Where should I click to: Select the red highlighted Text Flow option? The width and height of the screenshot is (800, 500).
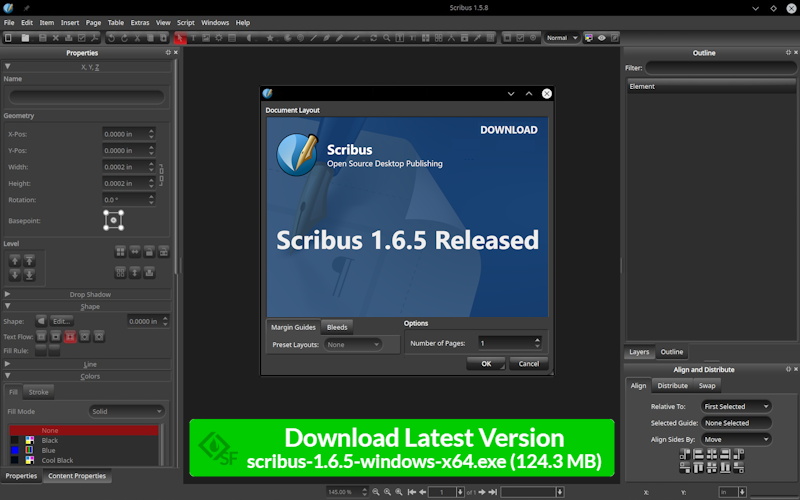pos(71,337)
